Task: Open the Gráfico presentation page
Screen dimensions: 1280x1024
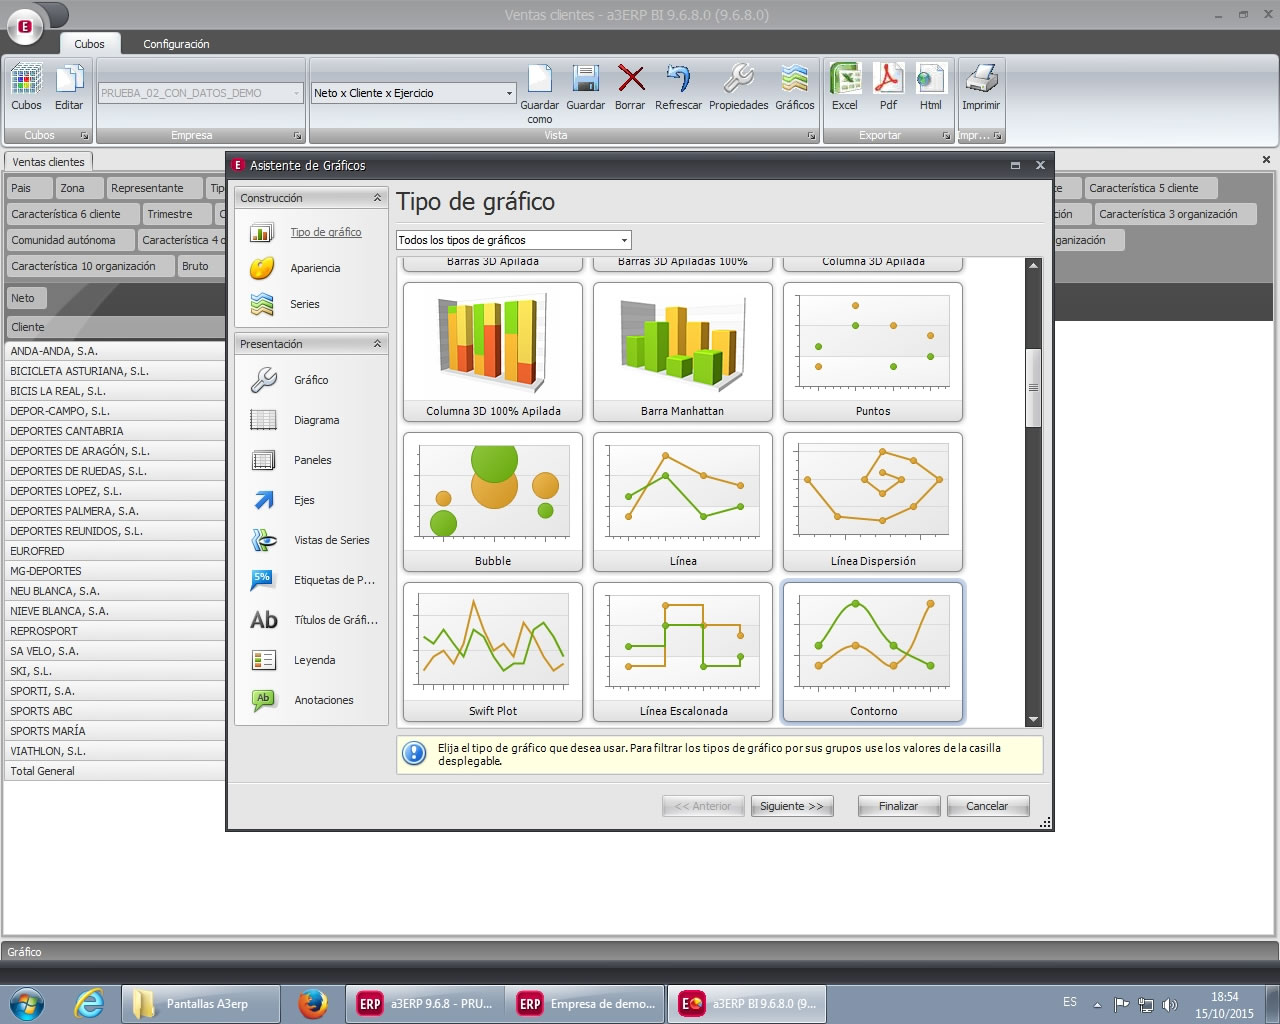Action: click(x=311, y=380)
